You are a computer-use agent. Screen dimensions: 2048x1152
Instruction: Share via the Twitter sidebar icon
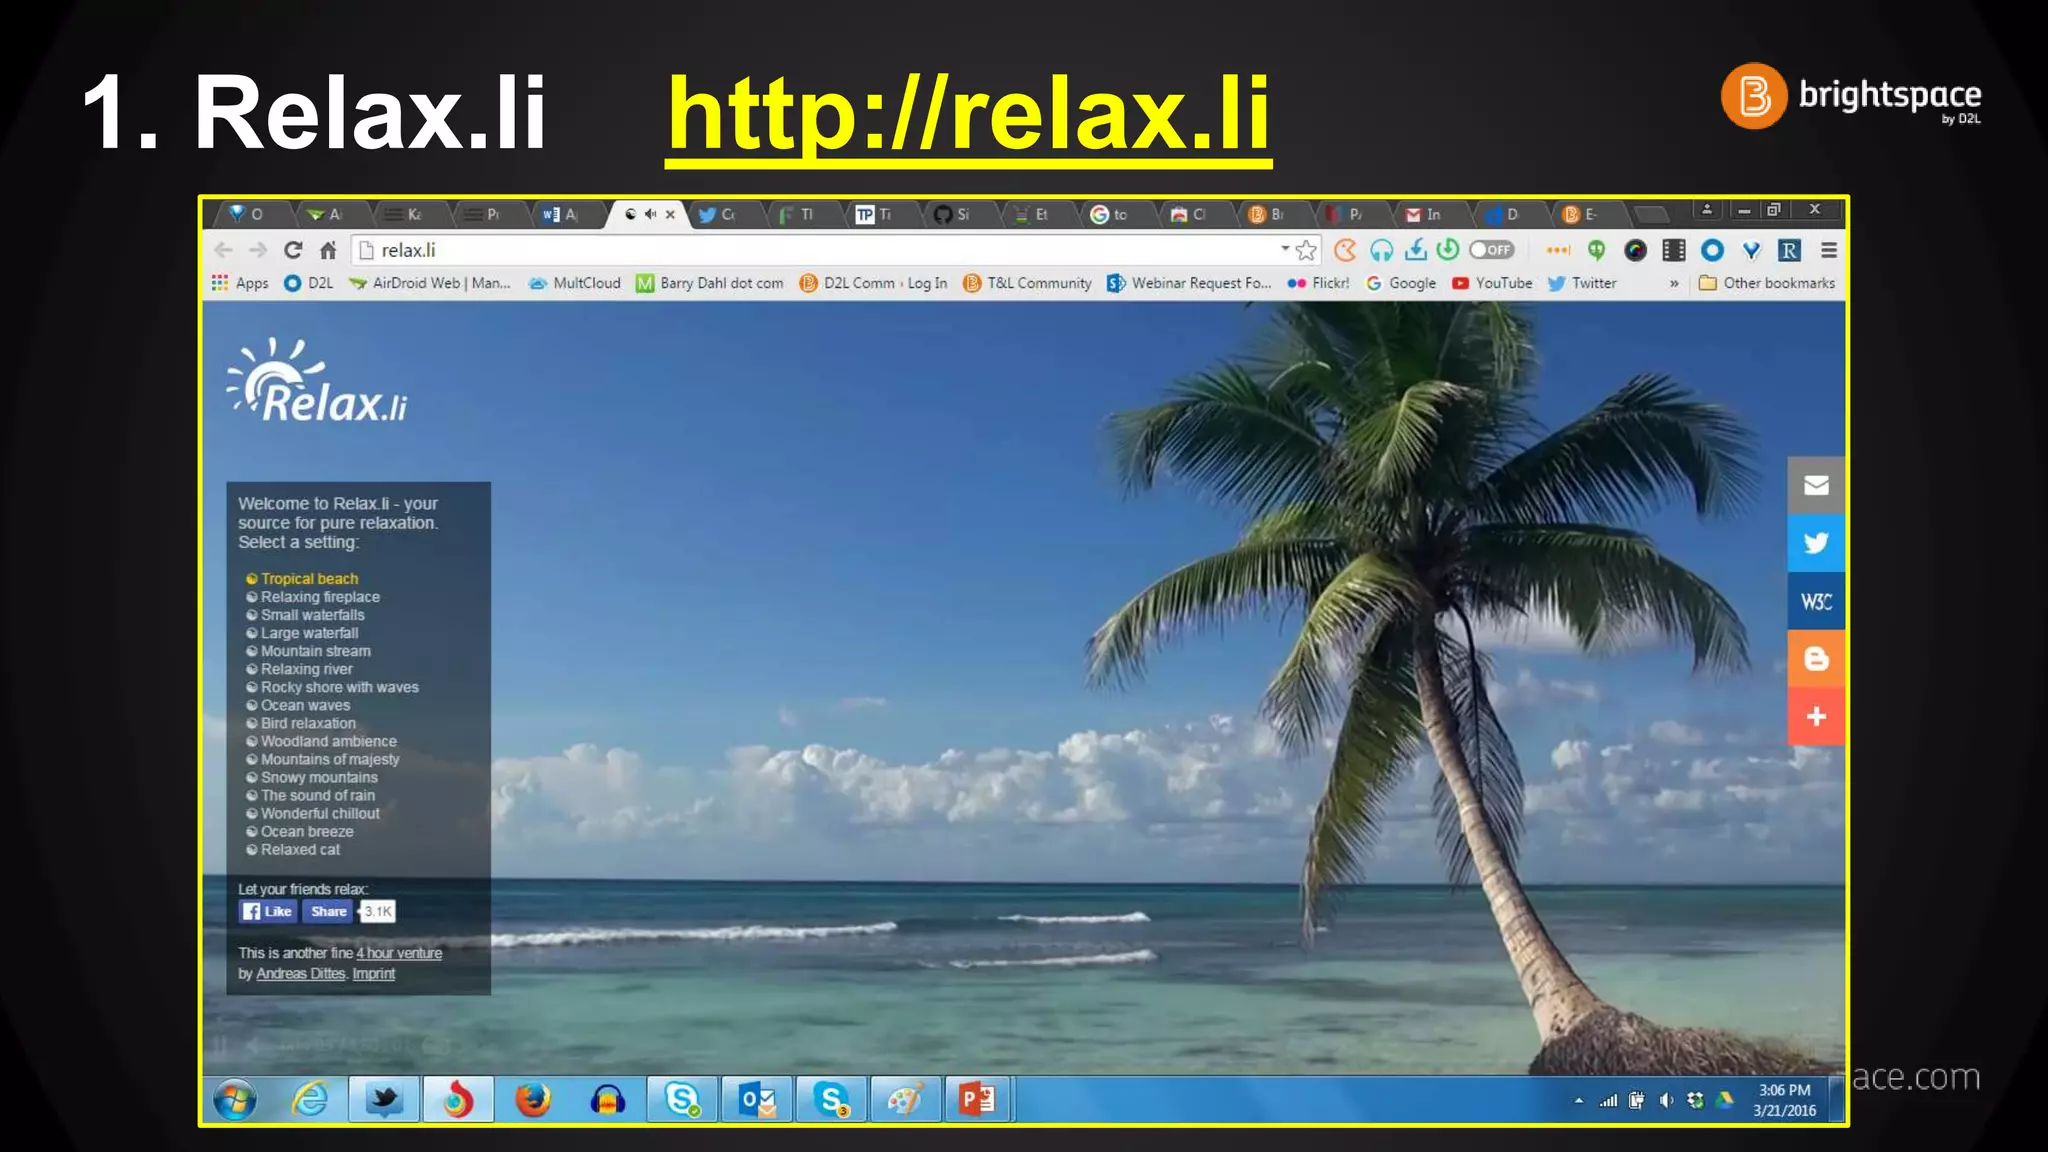click(x=1816, y=543)
